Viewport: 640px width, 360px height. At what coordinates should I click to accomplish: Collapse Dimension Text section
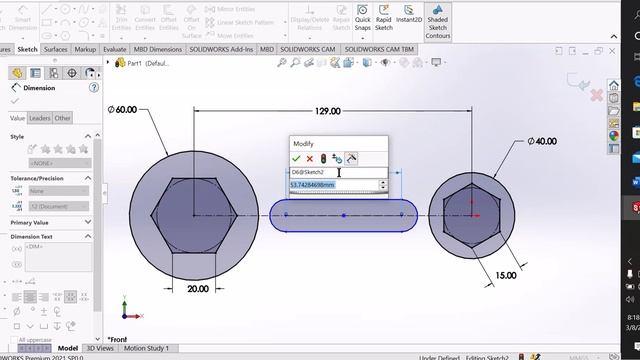pyautogui.click(x=88, y=236)
